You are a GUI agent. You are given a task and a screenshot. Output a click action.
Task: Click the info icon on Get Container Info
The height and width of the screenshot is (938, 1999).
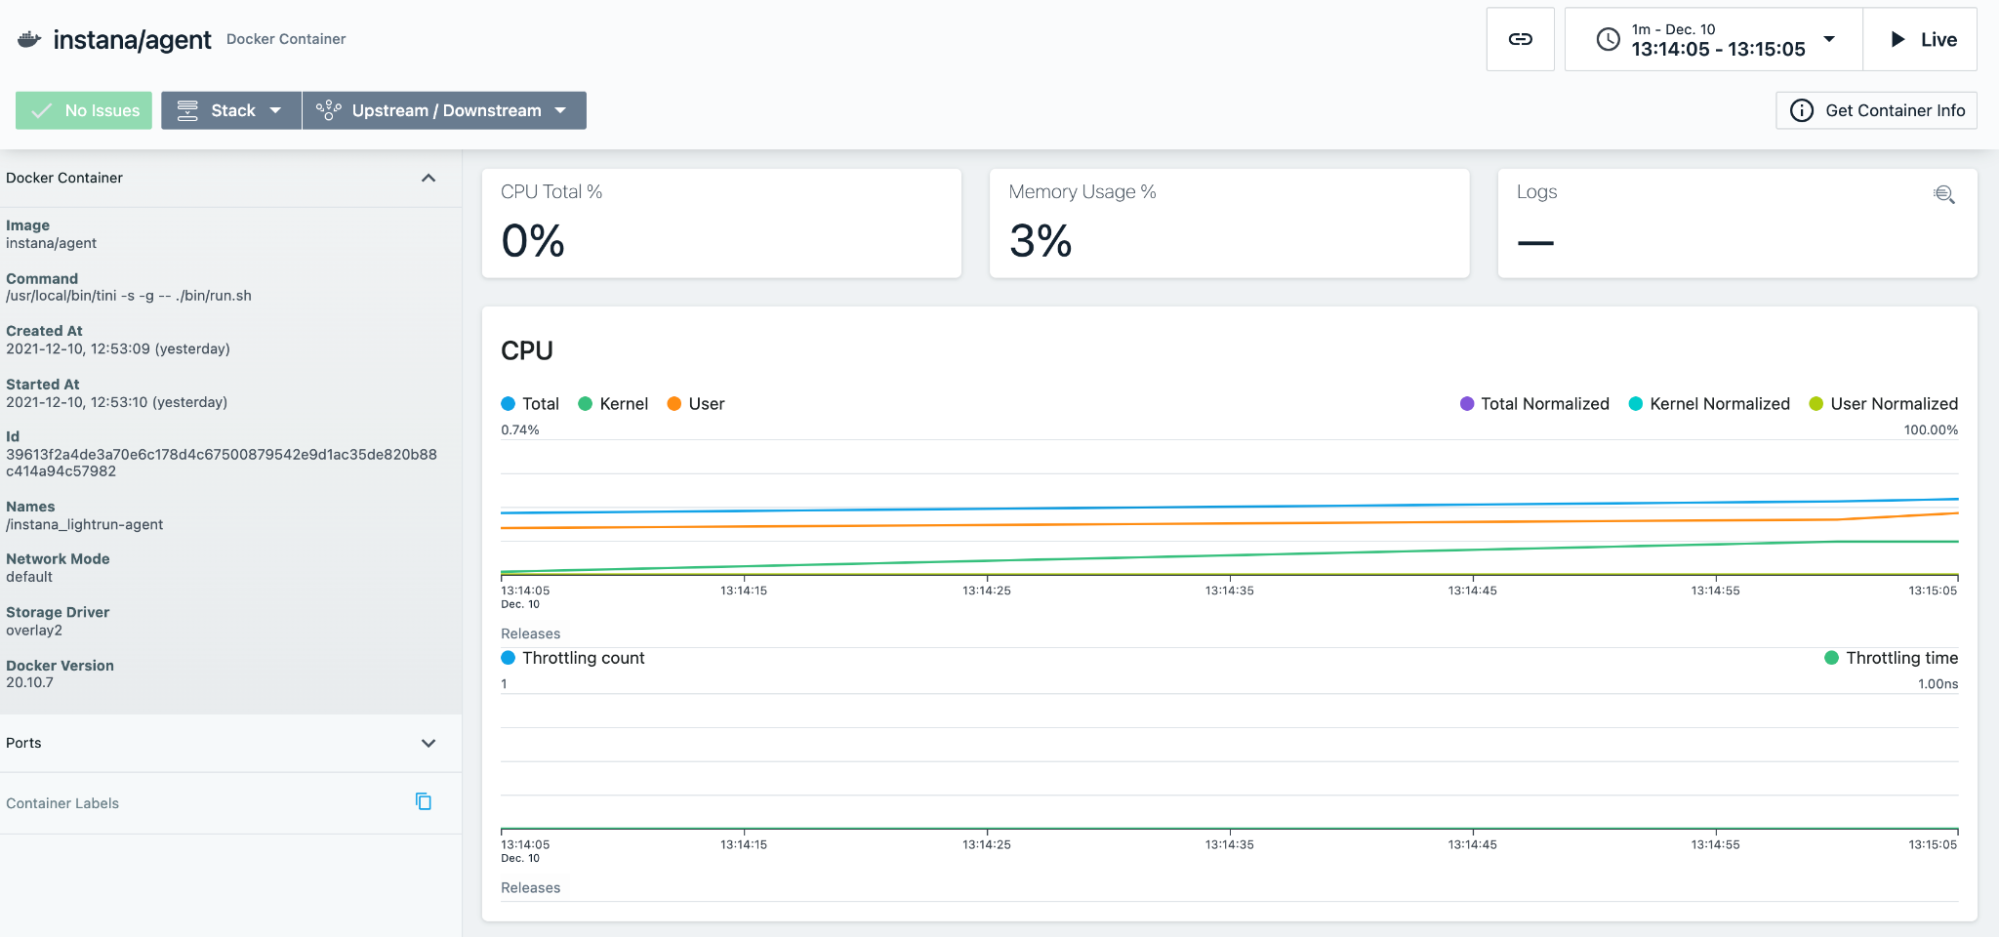[x=1801, y=111]
